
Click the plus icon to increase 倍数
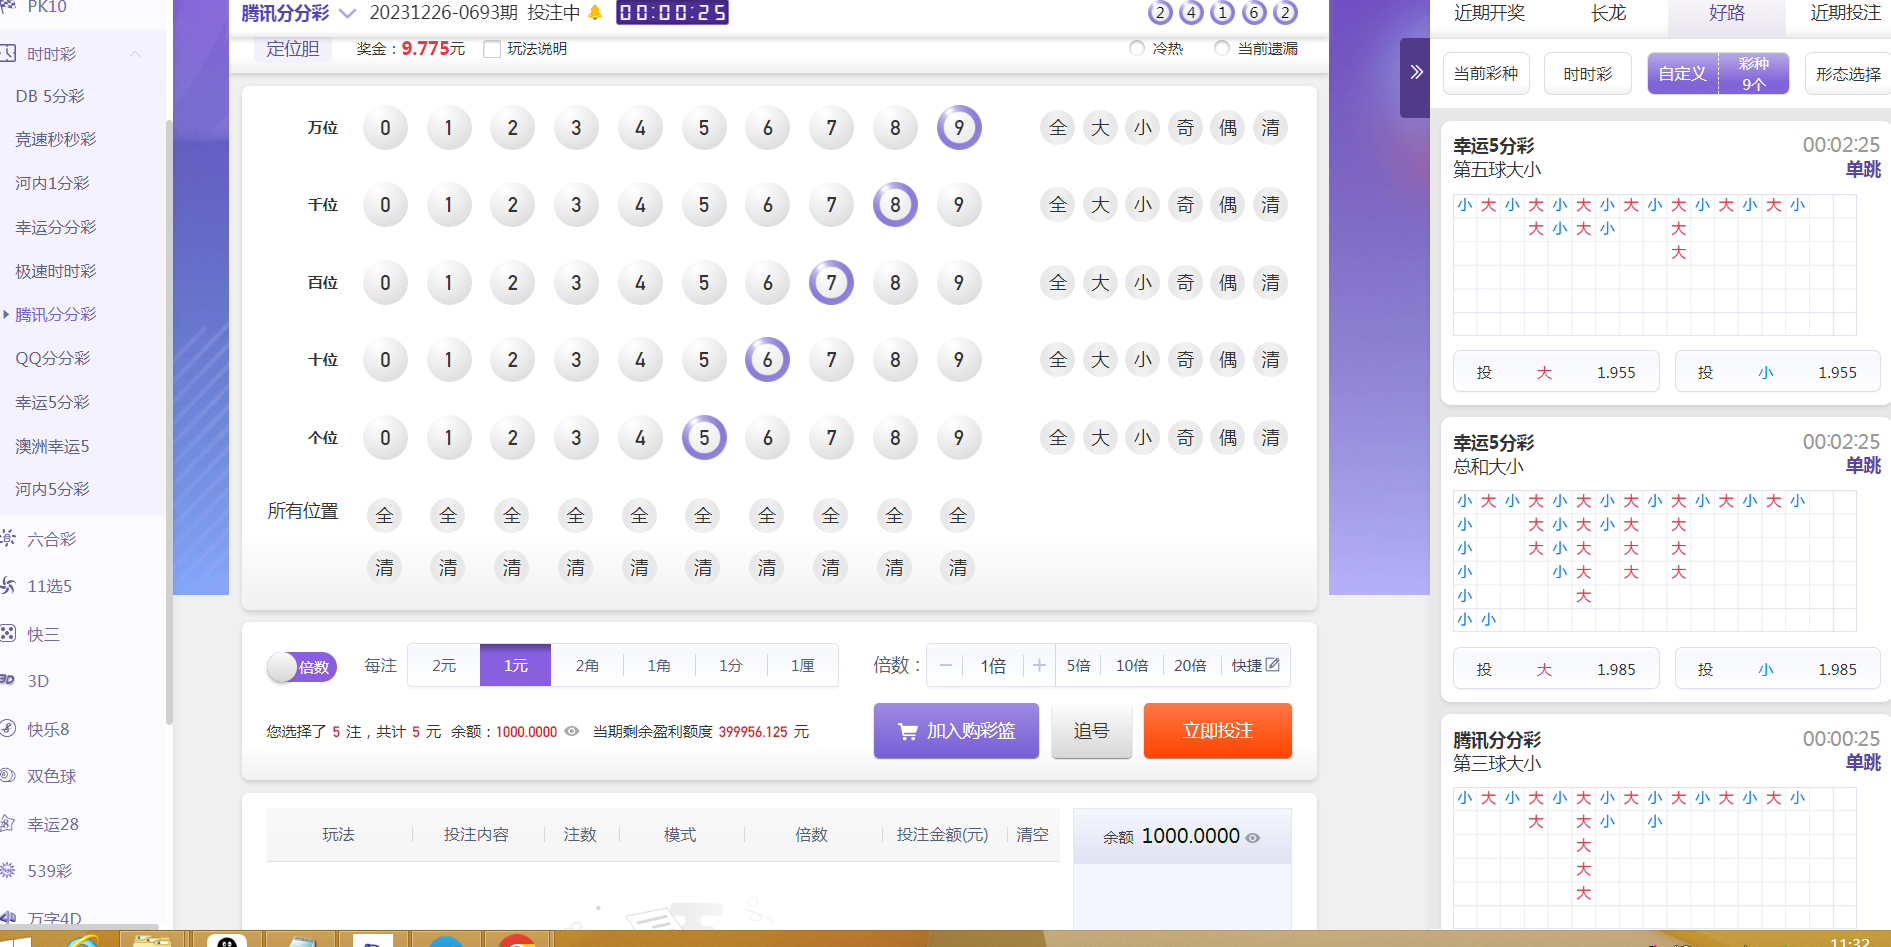tap(1039, 666)
